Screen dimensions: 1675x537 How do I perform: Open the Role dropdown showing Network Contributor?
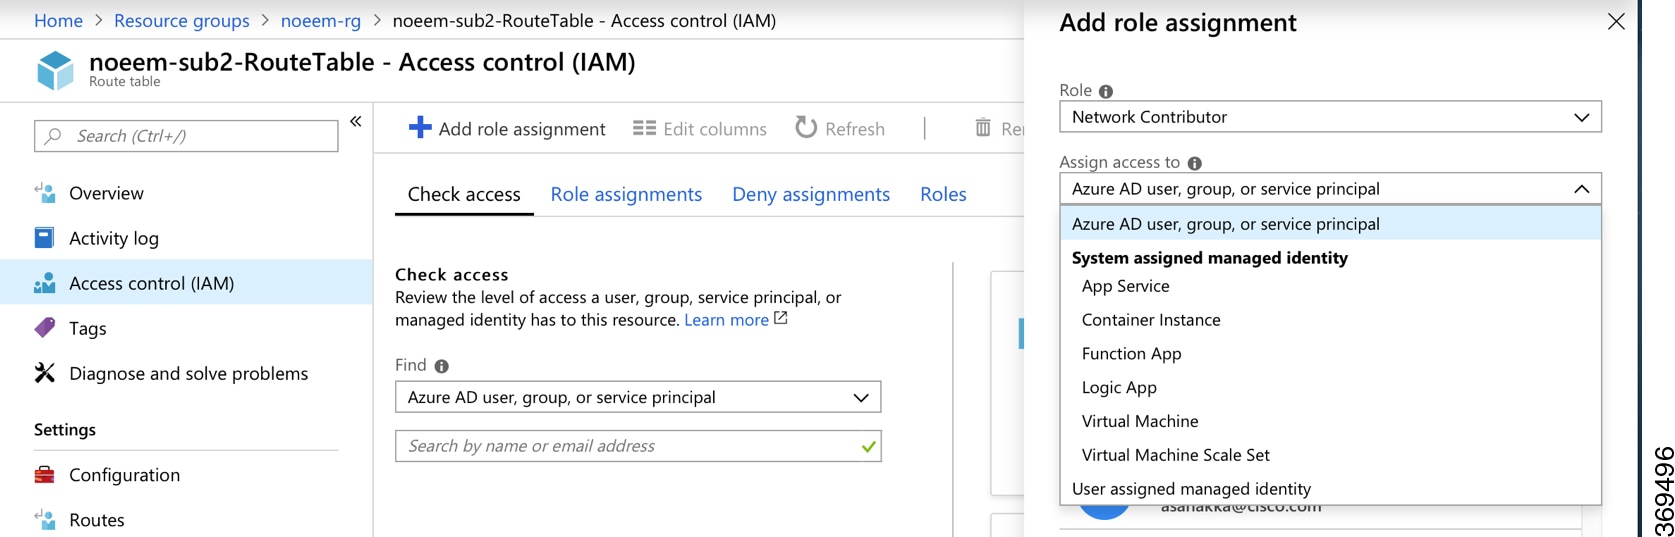tap(1330, 117)
